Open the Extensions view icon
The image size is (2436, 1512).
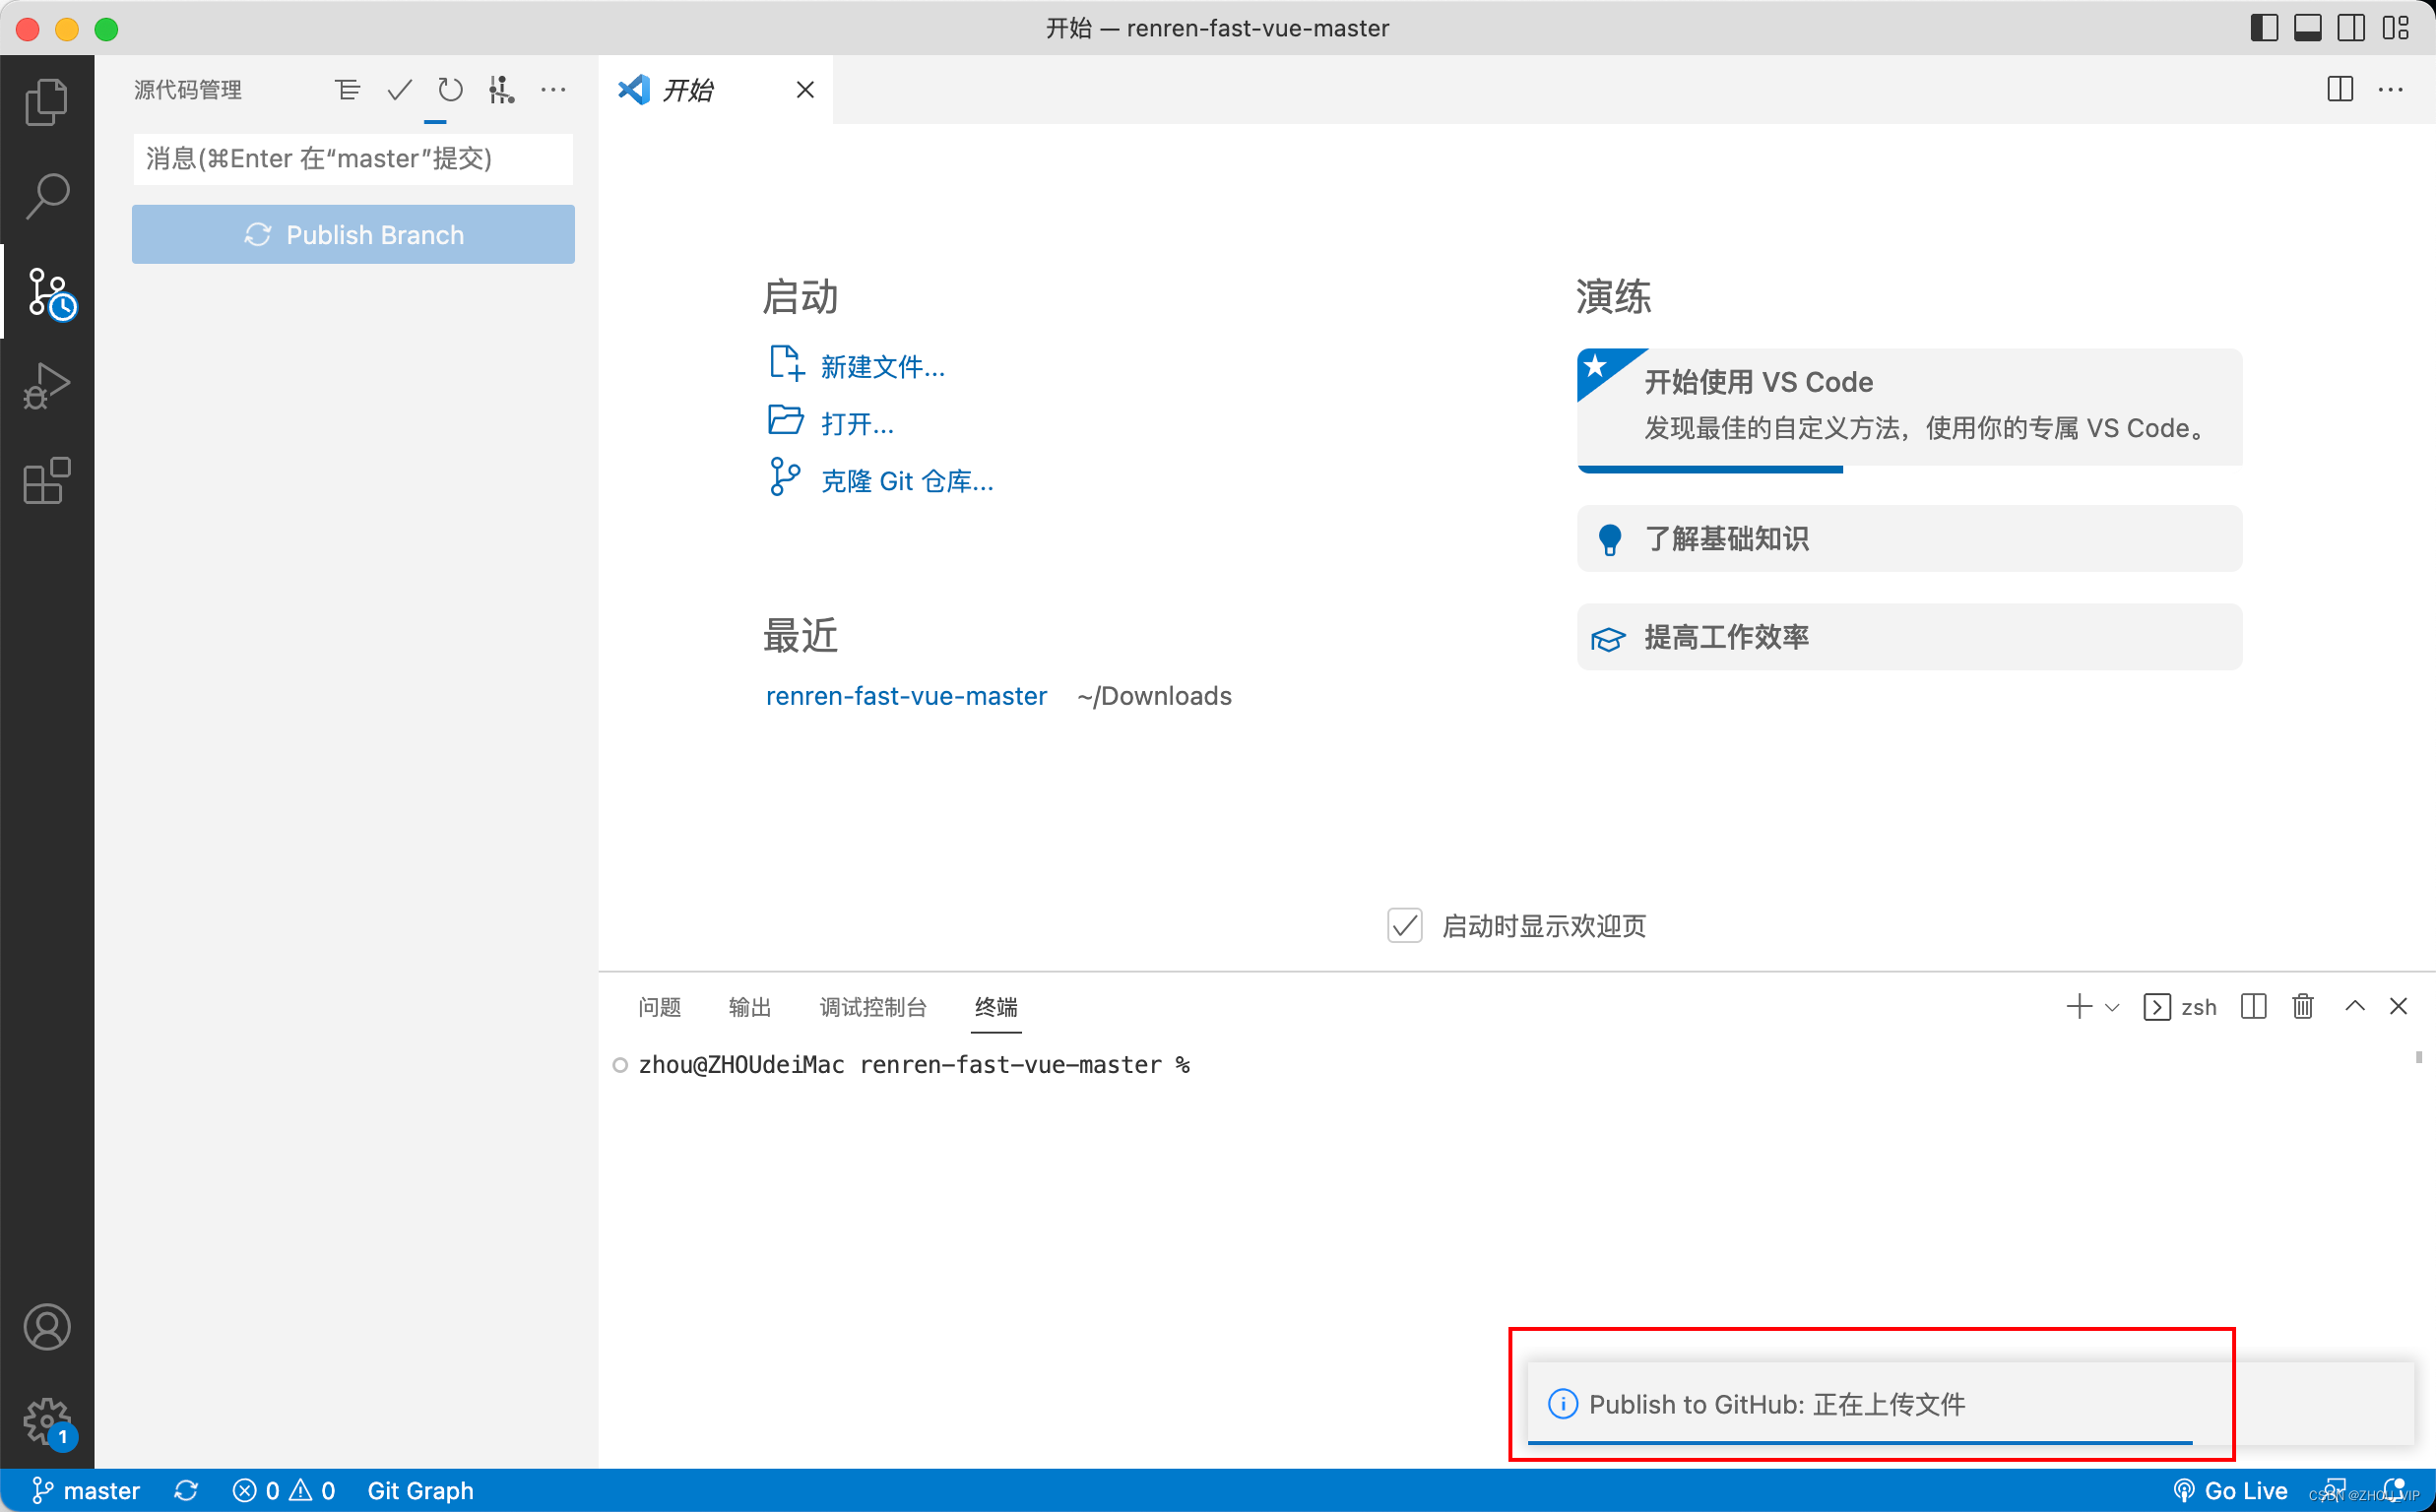click(x=46, y=481)
